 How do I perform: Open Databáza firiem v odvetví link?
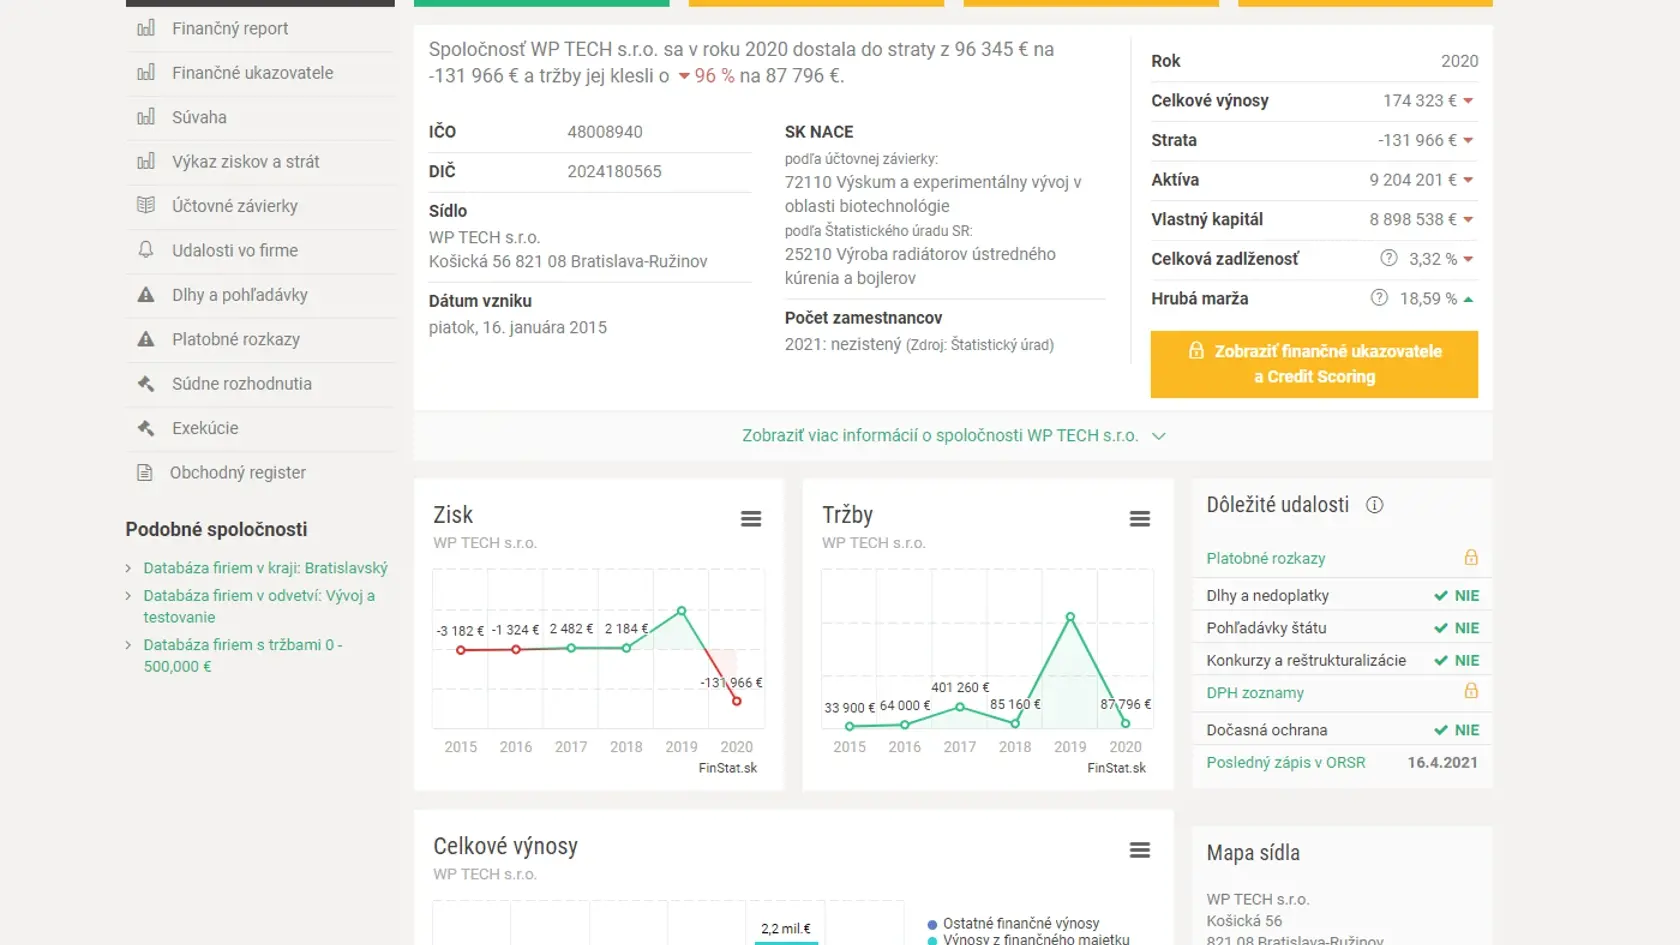point(259,606)
